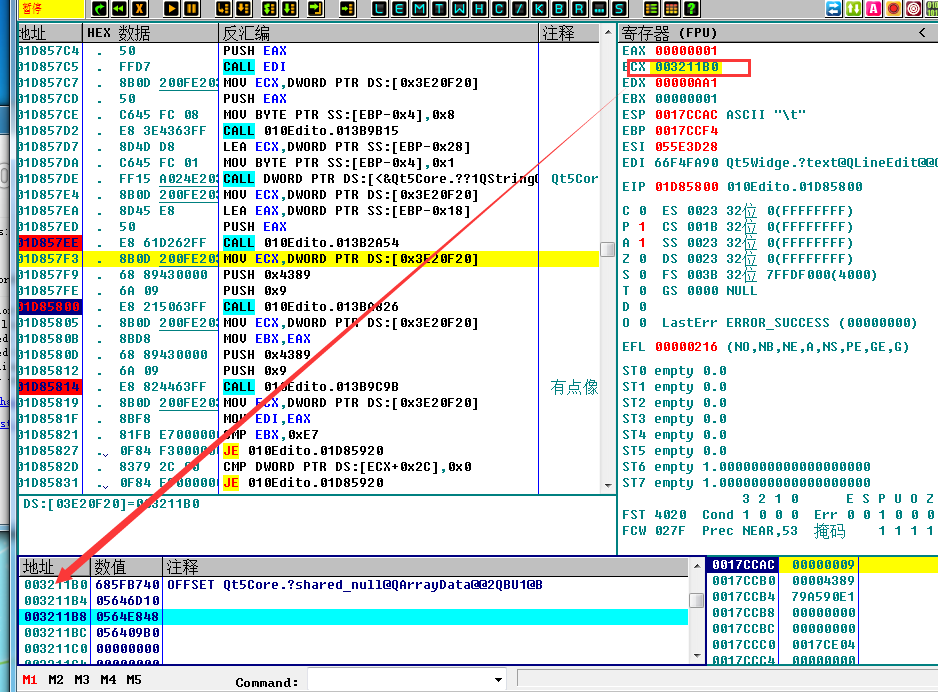Click the 反汇编 column header
Image resolution: width=938 pixels, height=692 pixels.
[x=379, y=33]
